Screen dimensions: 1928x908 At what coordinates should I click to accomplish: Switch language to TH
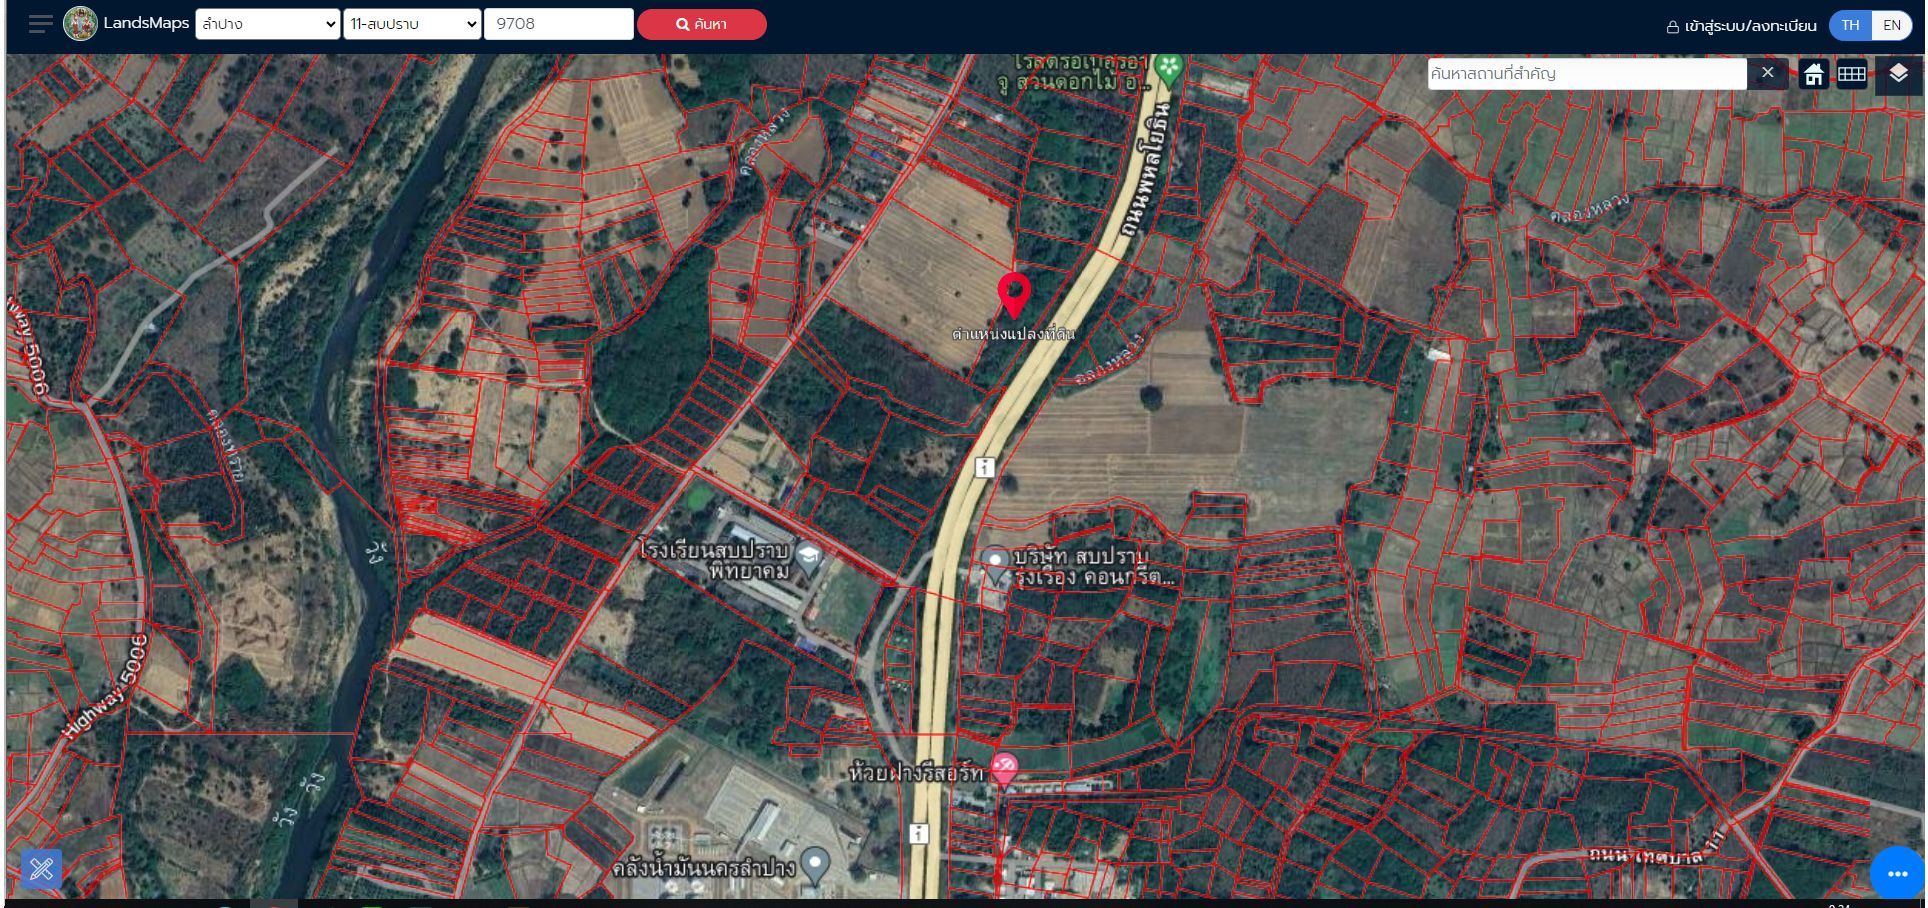(x=1851, y=25)
